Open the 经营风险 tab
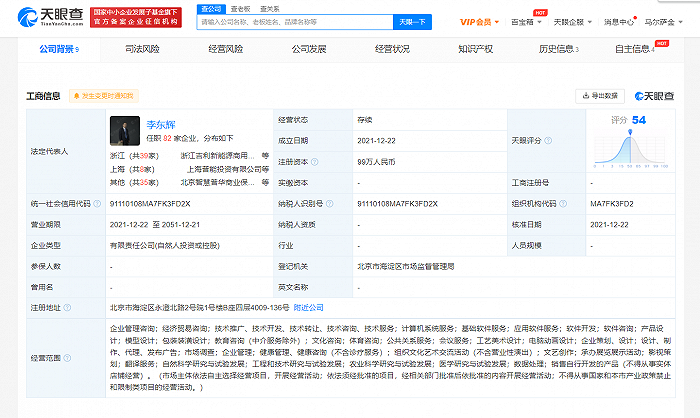Image resolution: width=700 pixels, height=418 pixels. pos(226,49)
